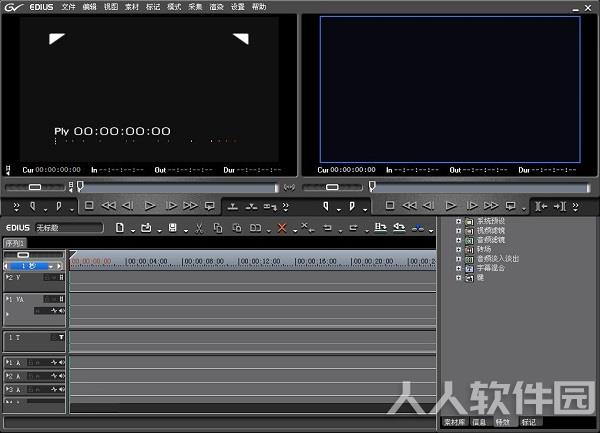Switch to the 信息 tab at bottom
Screen dimensions: 600x433
pos(479,422)
